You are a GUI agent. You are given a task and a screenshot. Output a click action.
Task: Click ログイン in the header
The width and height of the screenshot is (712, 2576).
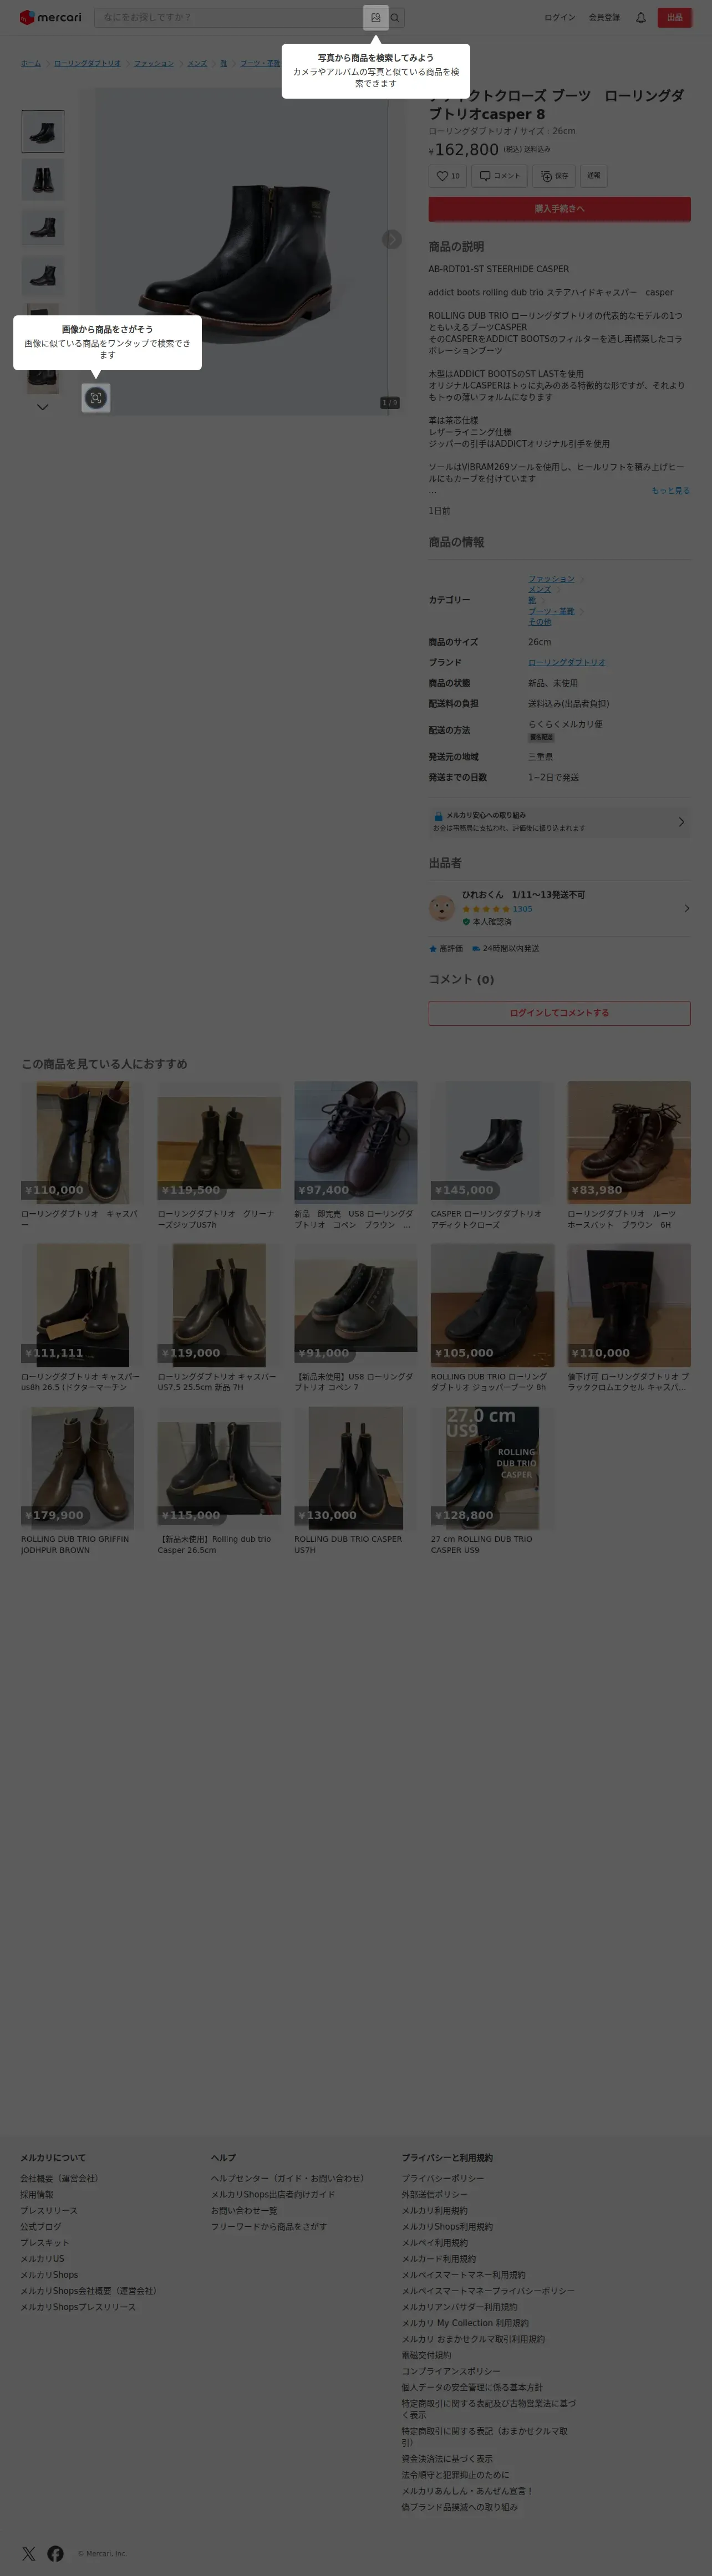point(559,17)
